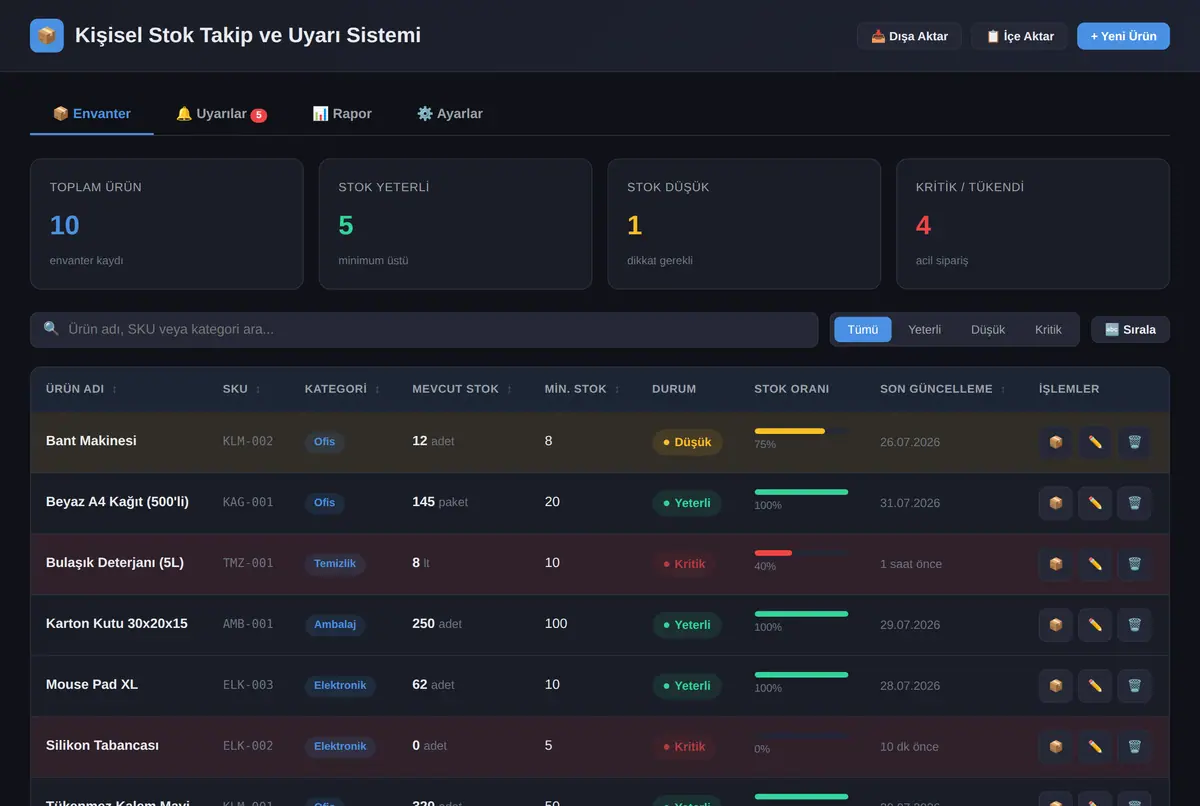Update stock for Bant Makinesi via box icon
The image size is (1200, 806).
tap(1055, 442)
